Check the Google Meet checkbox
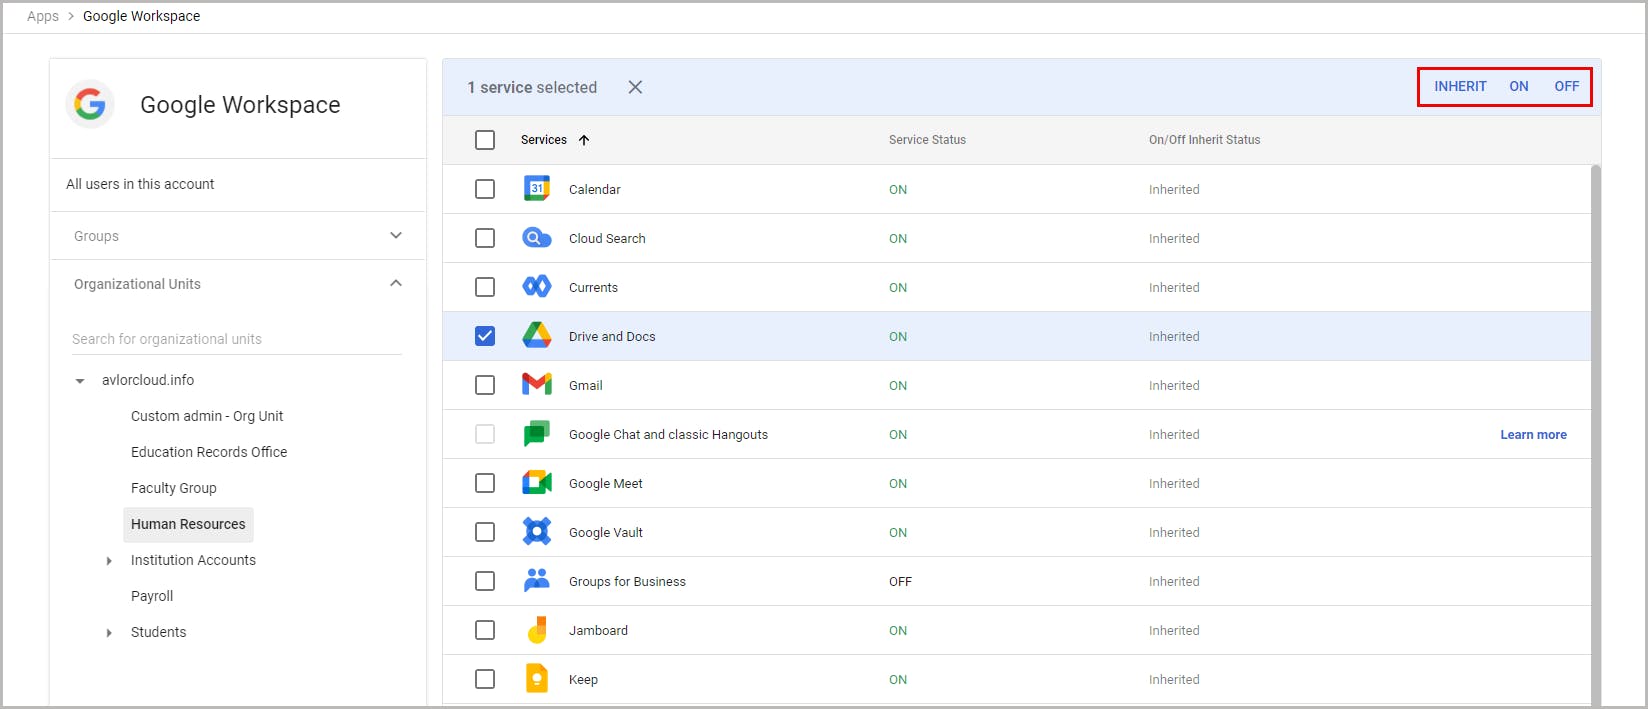The width and height of the screenshot is (1648, 709). pyautogui.click(x=485, y=483)
